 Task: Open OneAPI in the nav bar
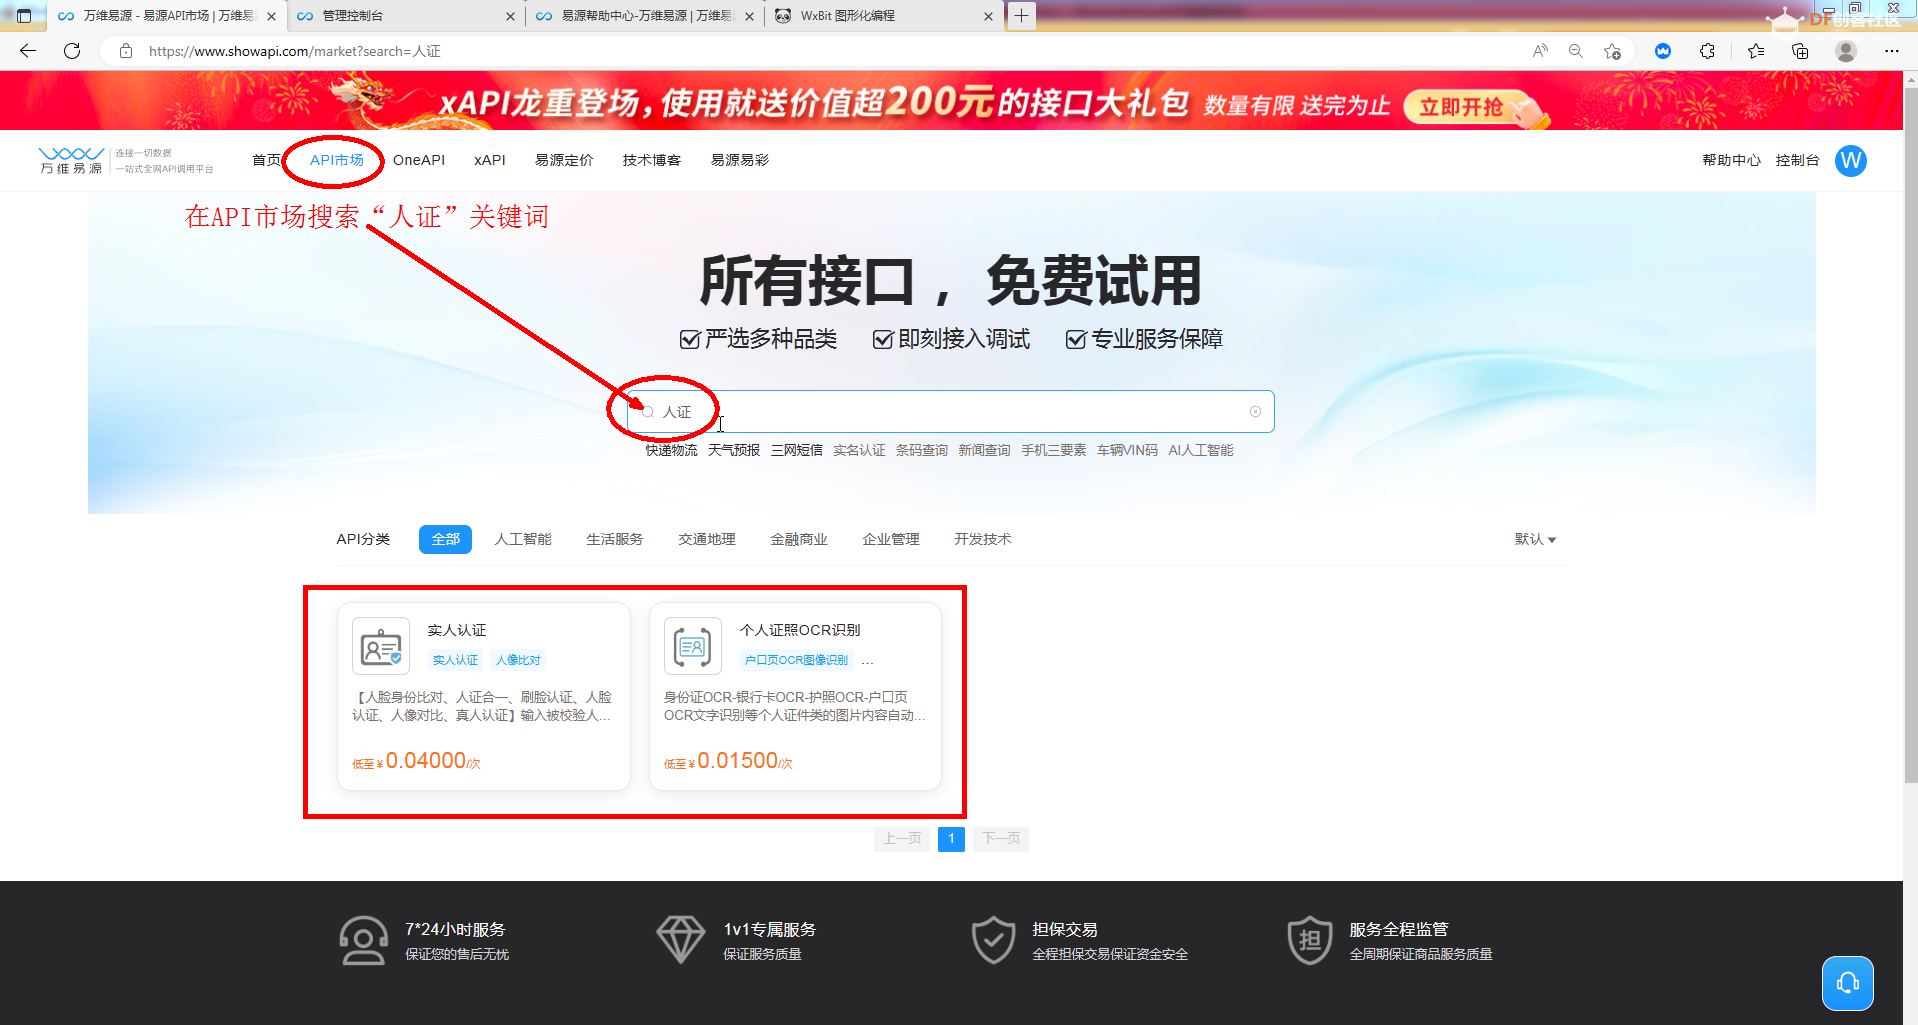[419, 160]
